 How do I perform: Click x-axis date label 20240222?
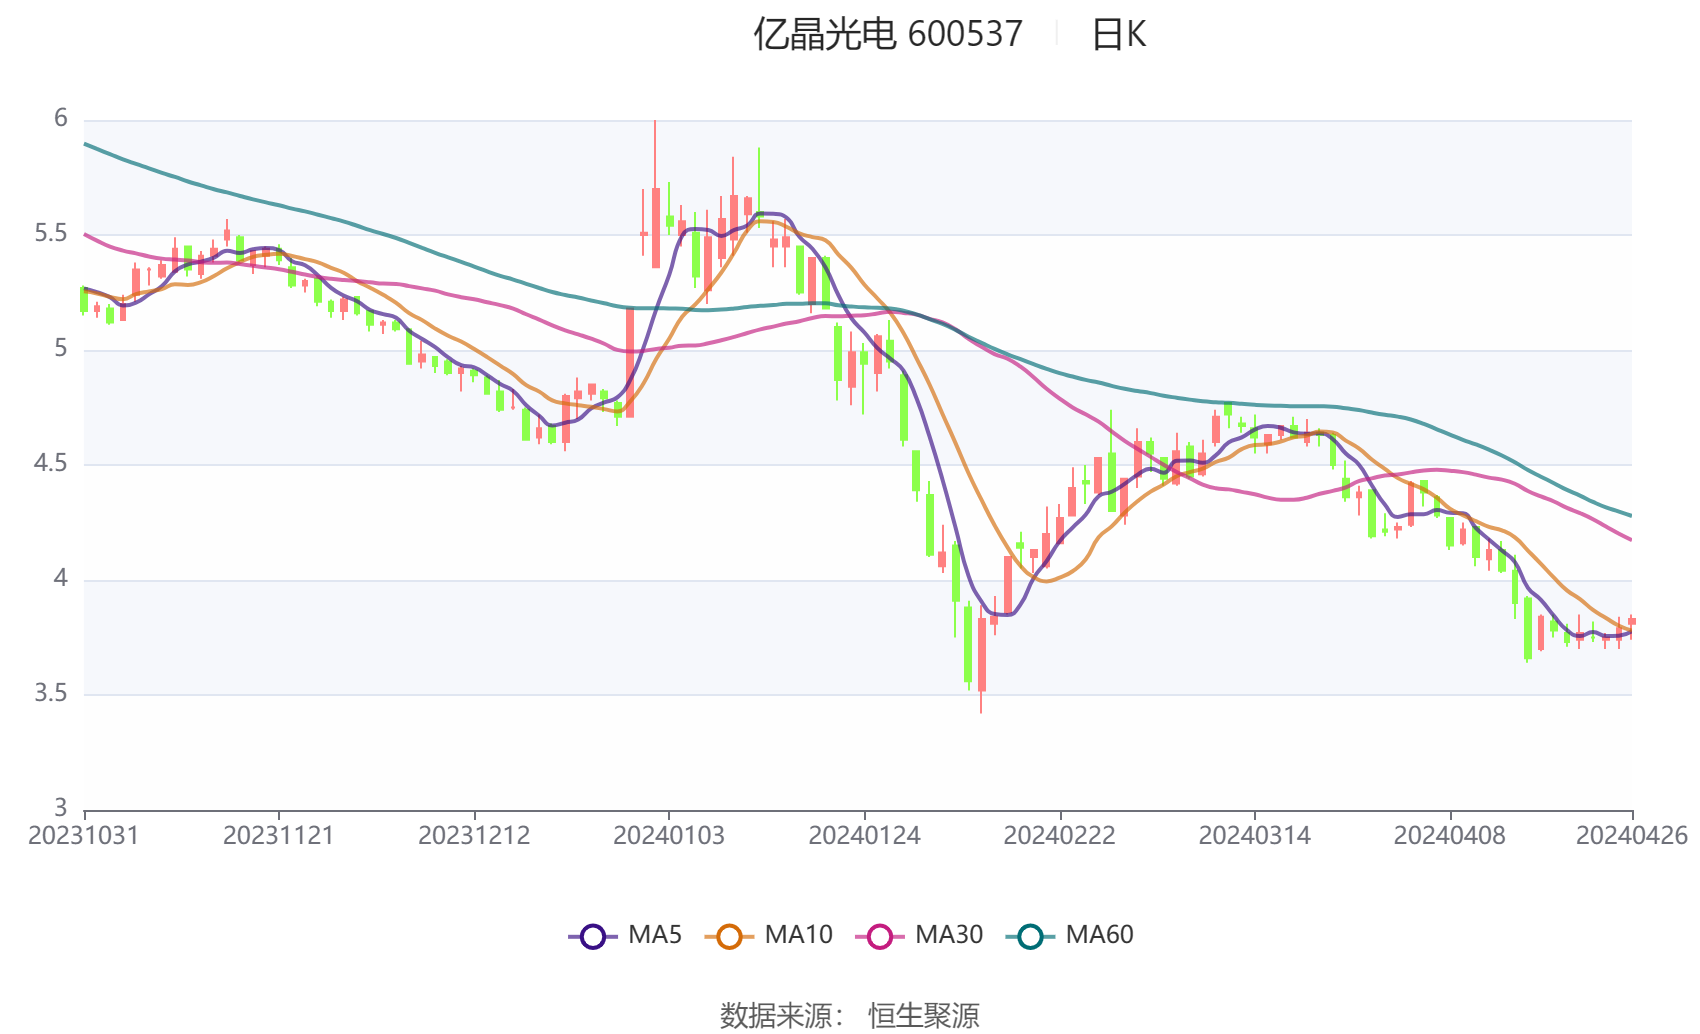coord(1060,835)
